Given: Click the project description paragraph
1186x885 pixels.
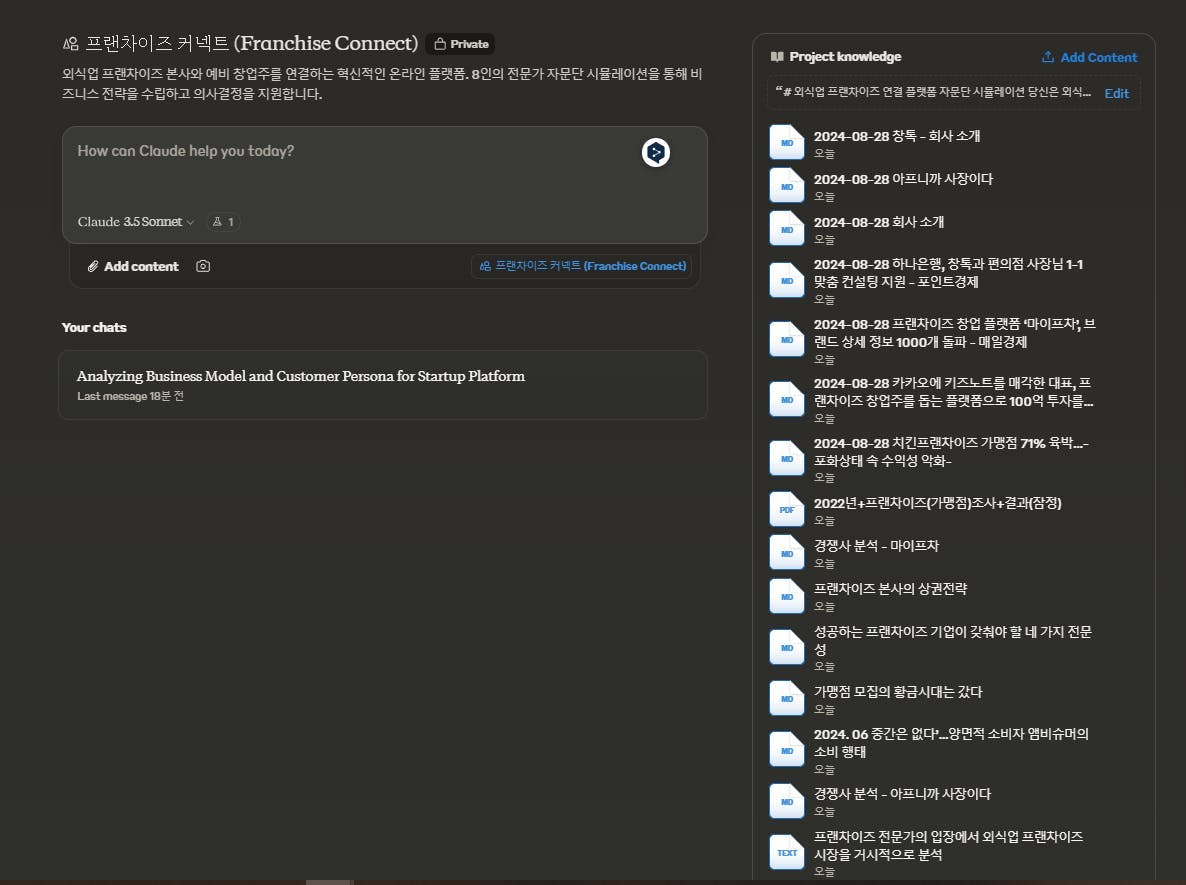Looking at the screenshot, I should 382,84.
